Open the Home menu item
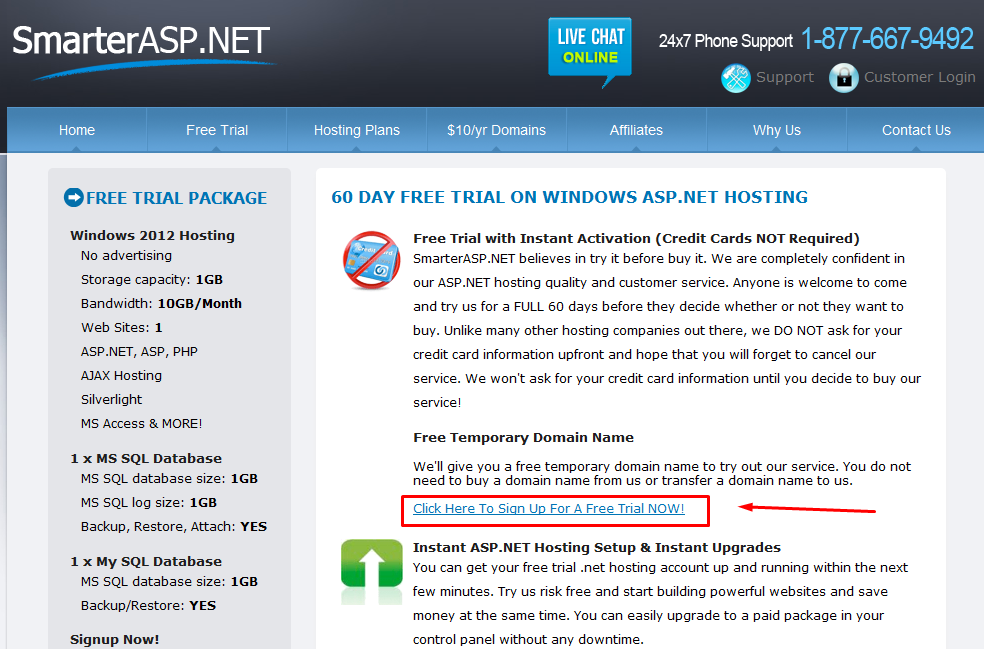This screenshot has height=649, width=984. [x=77, y=130]
